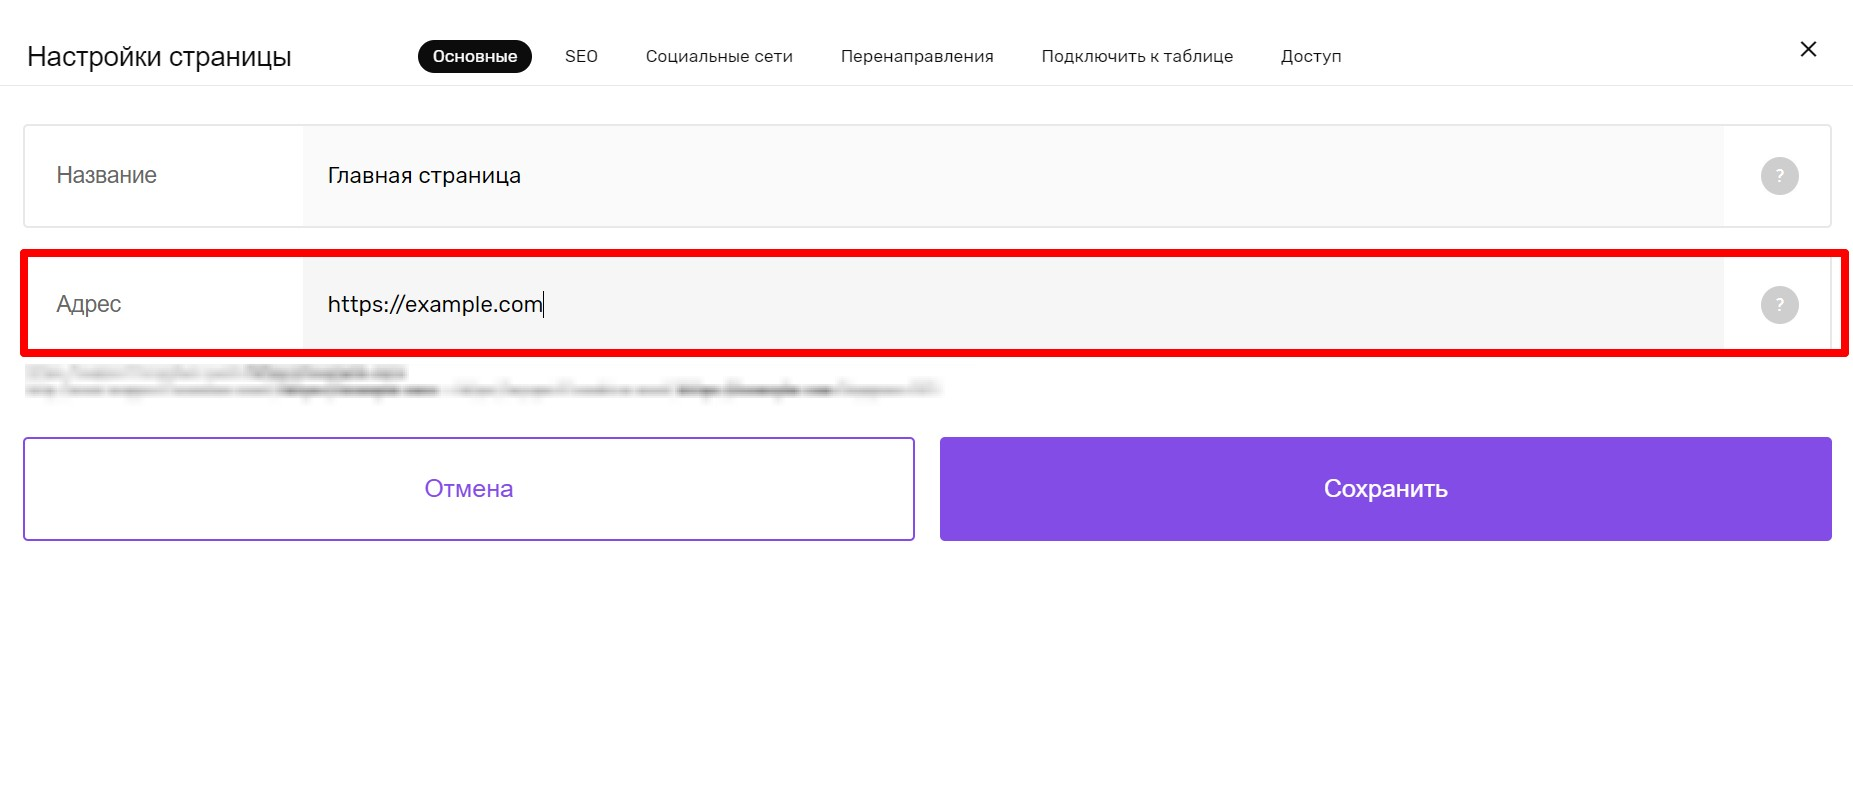Screen dimensions: 1853x795
Task: Focus the Название input with Главная страница
Action: [1013, 176]
